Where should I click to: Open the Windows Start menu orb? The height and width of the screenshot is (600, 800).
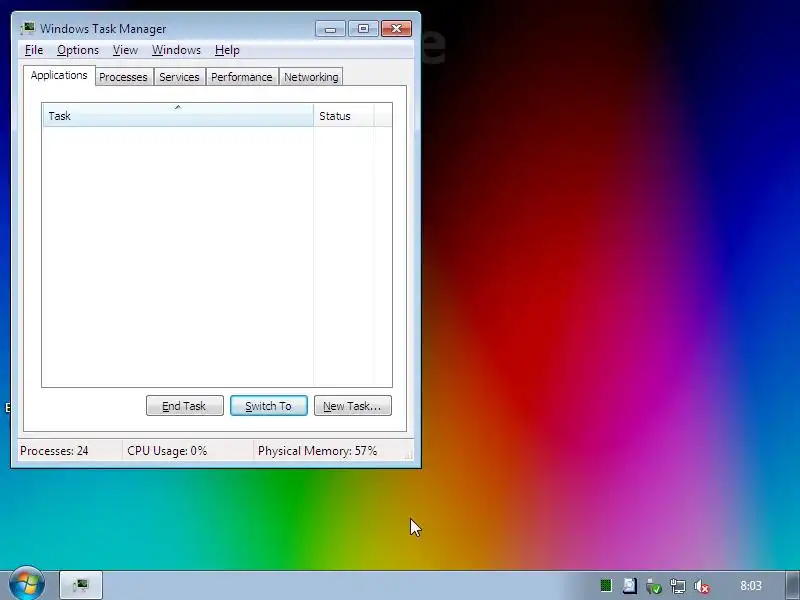(x=27, y=584)
